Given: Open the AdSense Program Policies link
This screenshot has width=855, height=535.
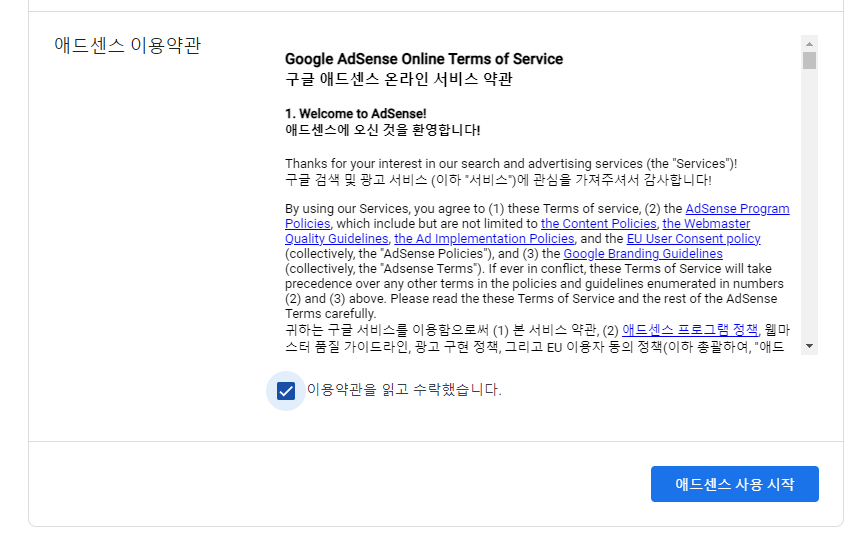Looking at the screenshot, I should pyautogui.click(x=737, y=209).
